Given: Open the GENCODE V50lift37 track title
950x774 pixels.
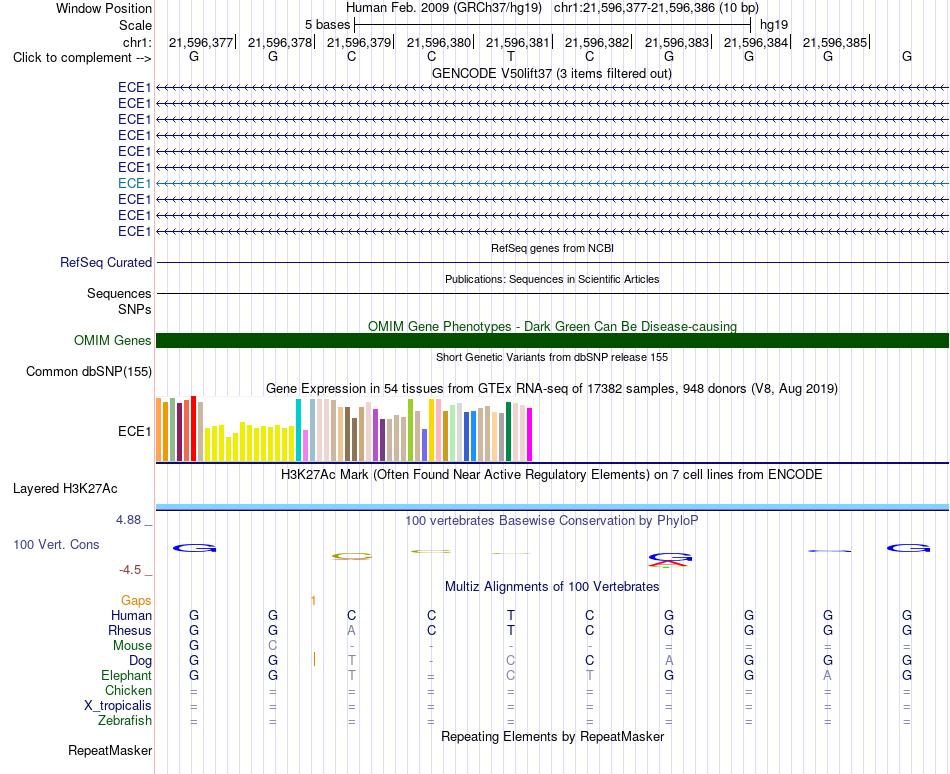Looking at the screenshot, I should (551, 73).
